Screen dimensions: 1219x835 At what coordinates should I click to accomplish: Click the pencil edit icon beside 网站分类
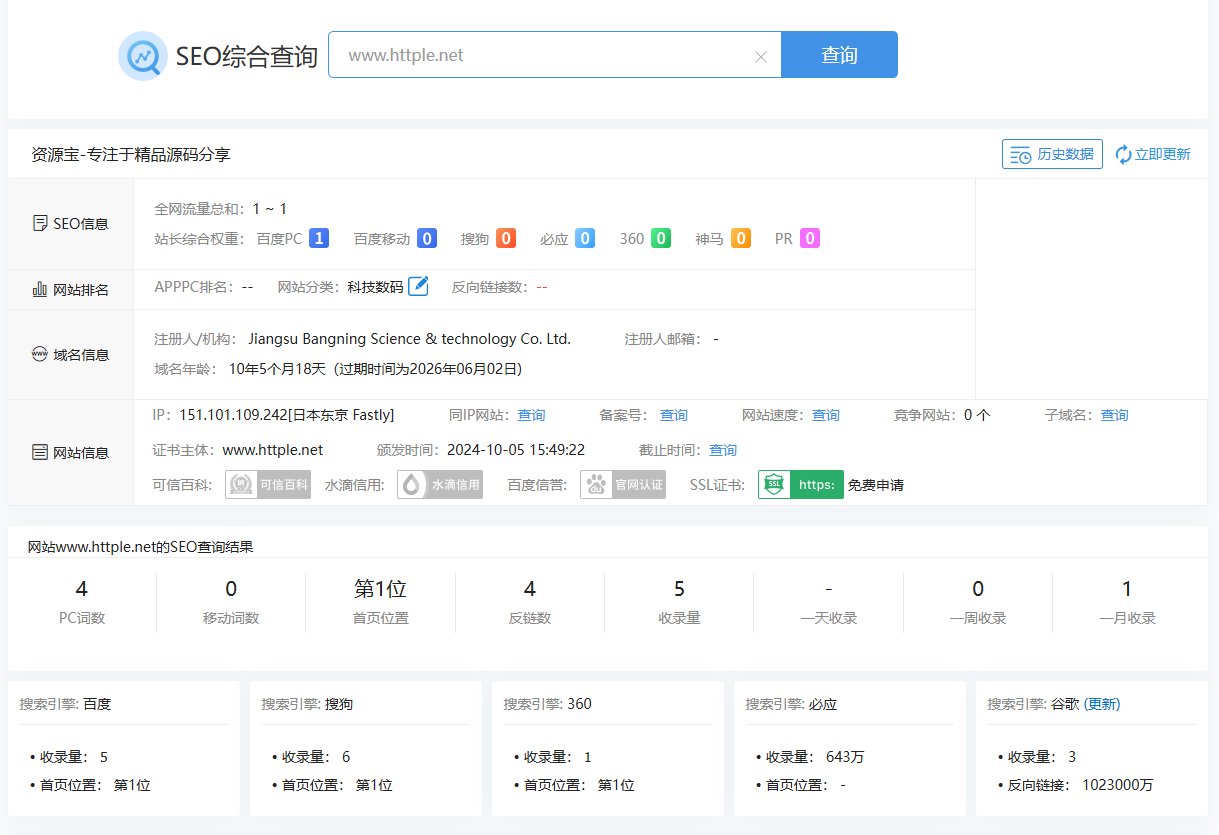(x=419, y=285)
